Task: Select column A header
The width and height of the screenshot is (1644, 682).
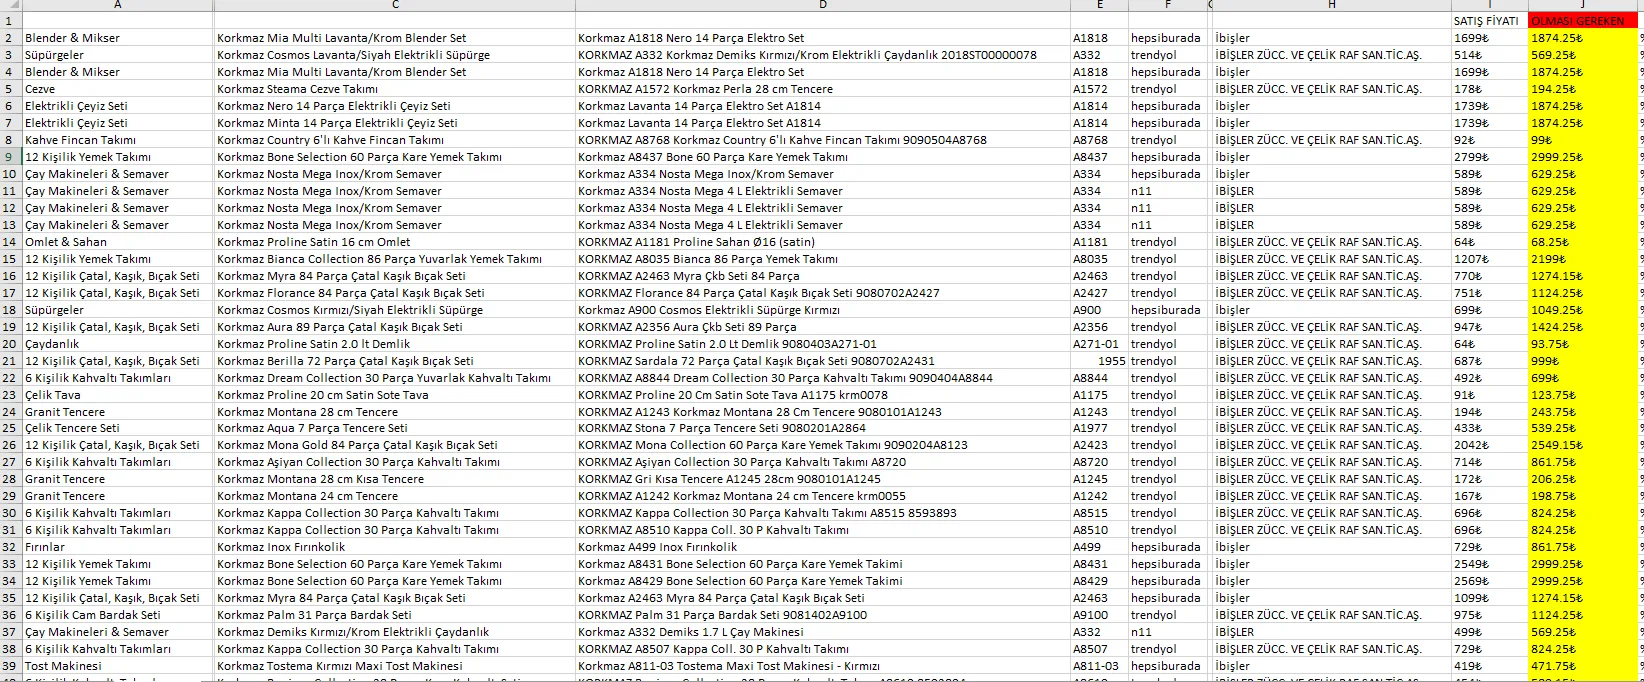Action: 118,5
